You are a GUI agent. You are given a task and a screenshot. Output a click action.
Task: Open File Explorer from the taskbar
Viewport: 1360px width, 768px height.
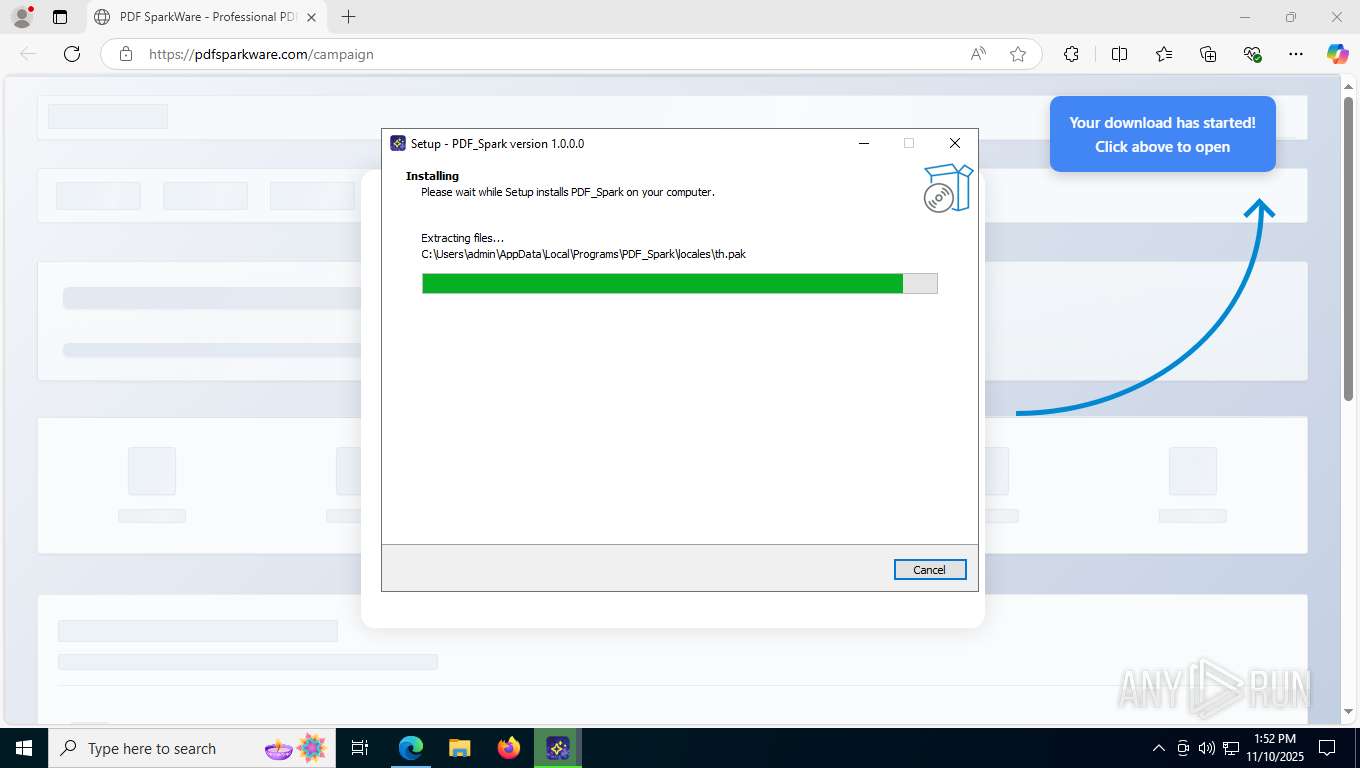click(x=459, y=748)
